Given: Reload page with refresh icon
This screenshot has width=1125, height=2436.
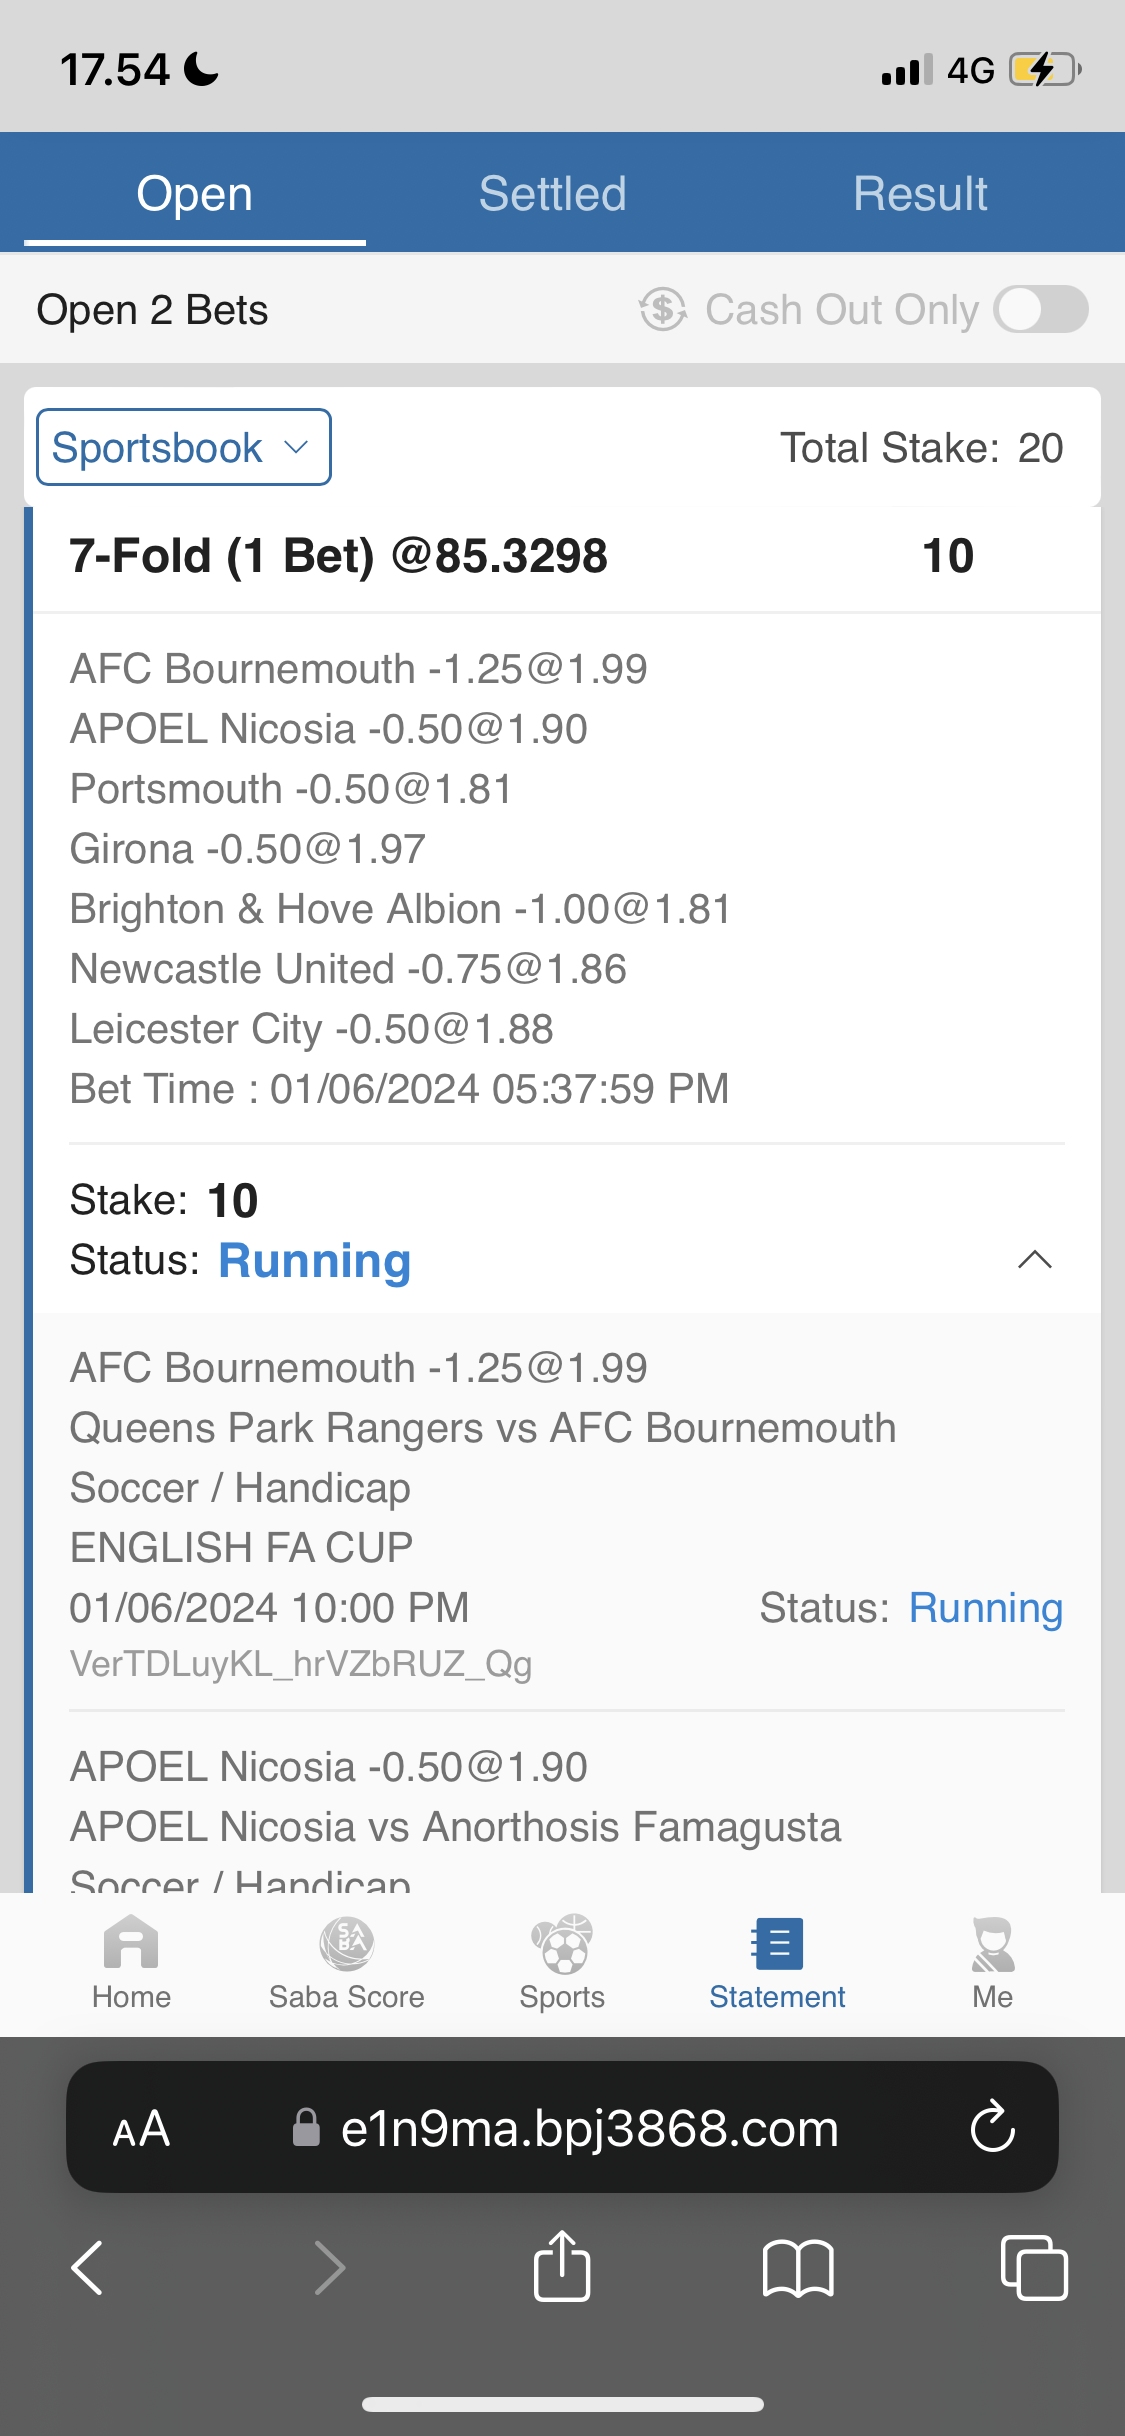Looking at the screenshot, I should click(992, 2127).
